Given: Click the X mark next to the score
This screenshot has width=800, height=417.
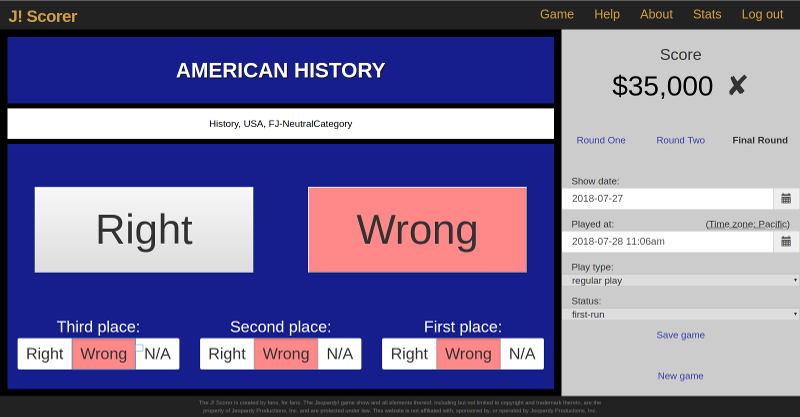Looking at the screenshot, I should [x=737, y=87].
